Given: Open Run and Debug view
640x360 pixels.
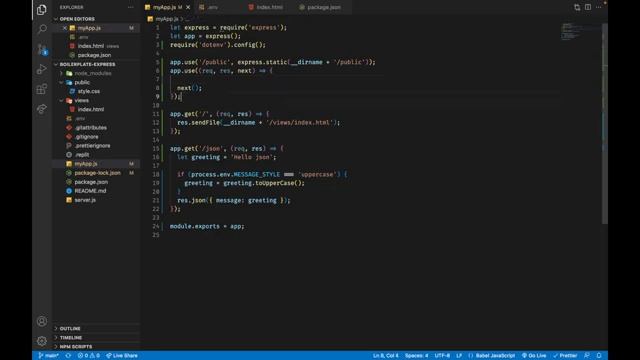Looking at the screenshot, I should coord(42,69).
